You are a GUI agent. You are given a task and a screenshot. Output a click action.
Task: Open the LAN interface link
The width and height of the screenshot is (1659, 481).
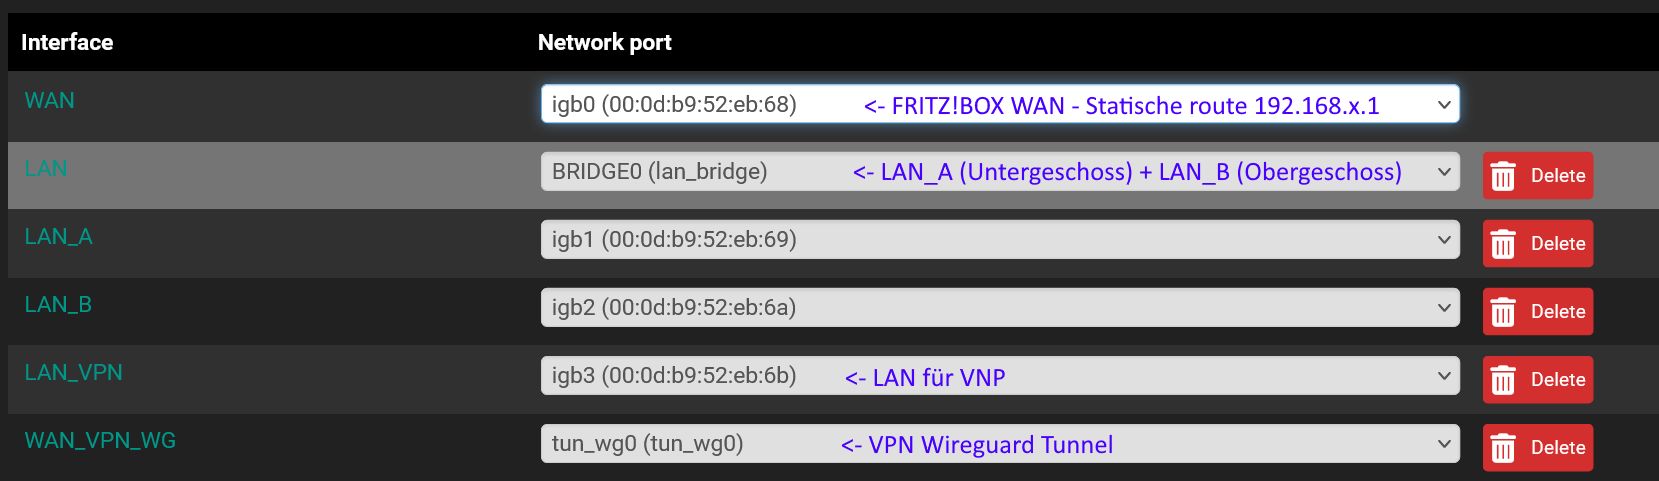click(46, 168)
